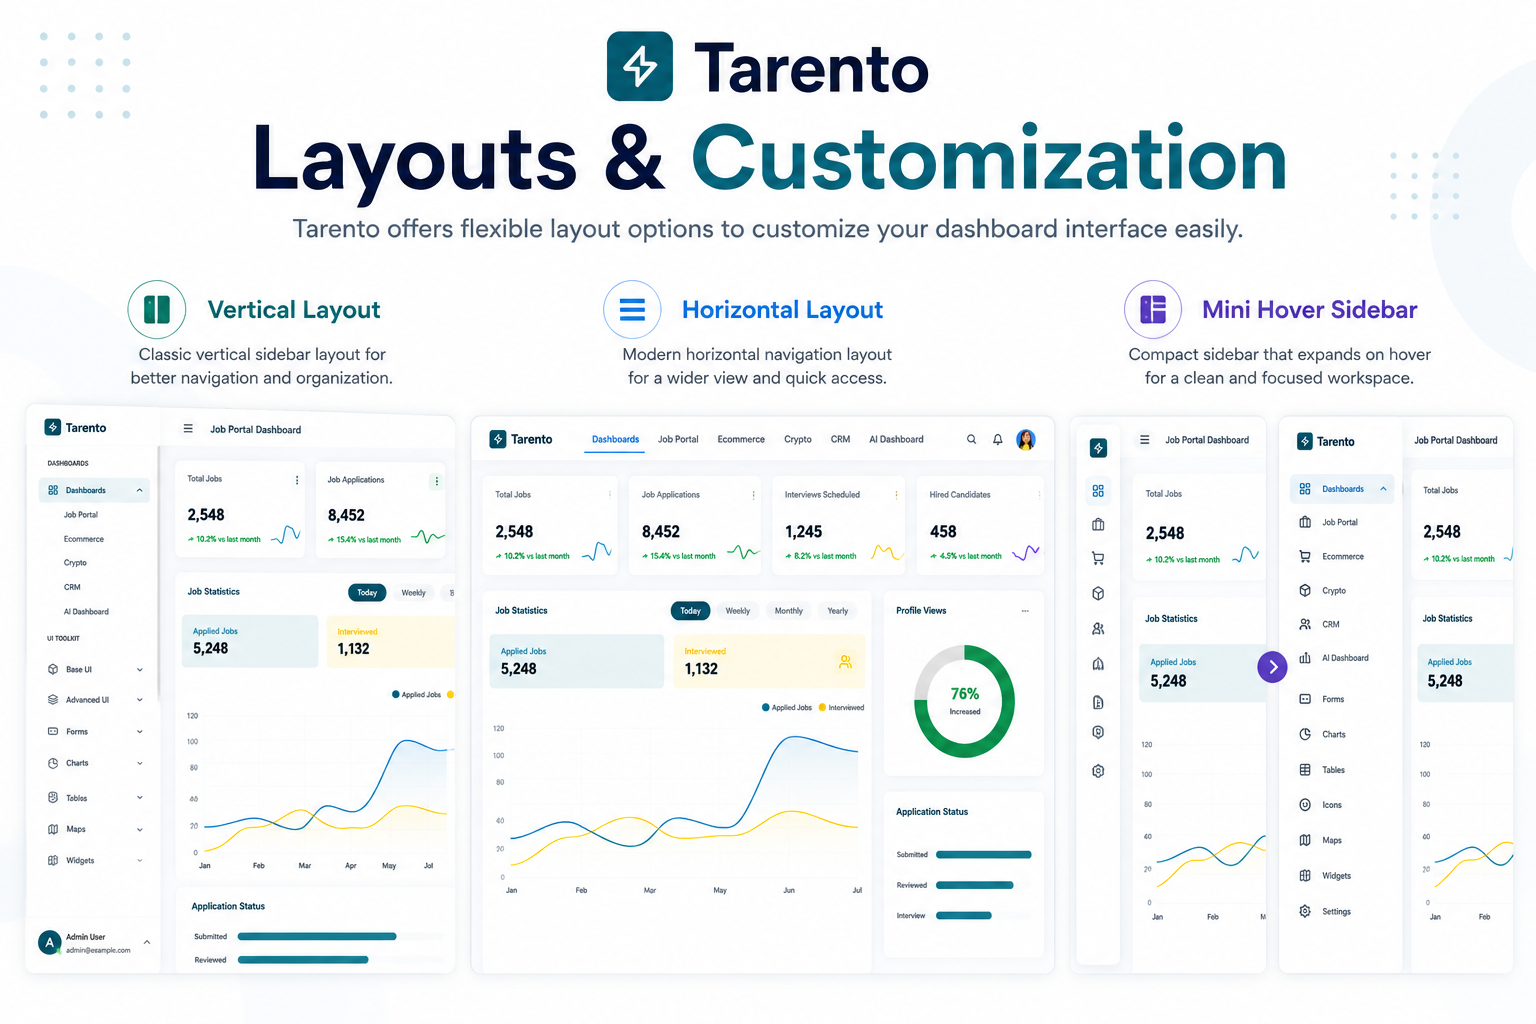Click the users icon in collapsed mini sidebar
The height and width of the screenshot is (1024, 1536).
point(1098,629)
